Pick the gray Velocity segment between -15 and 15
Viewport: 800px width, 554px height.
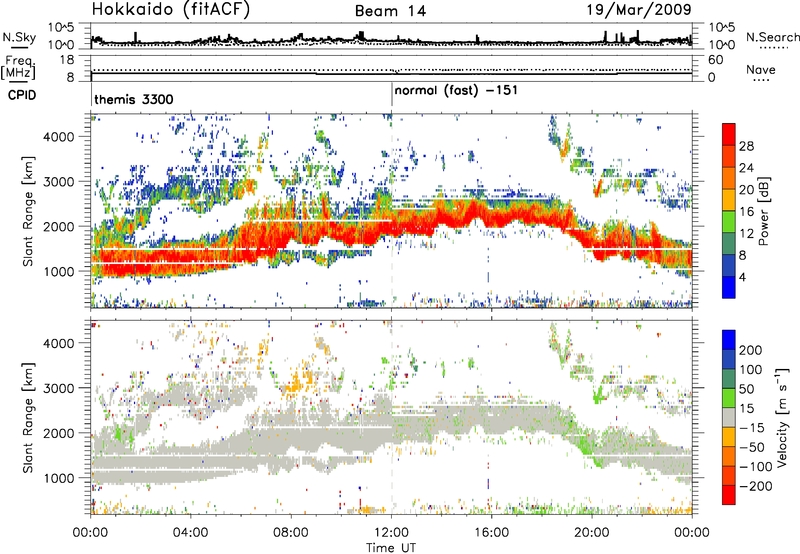pyautogui.click(x=729, y=417)
